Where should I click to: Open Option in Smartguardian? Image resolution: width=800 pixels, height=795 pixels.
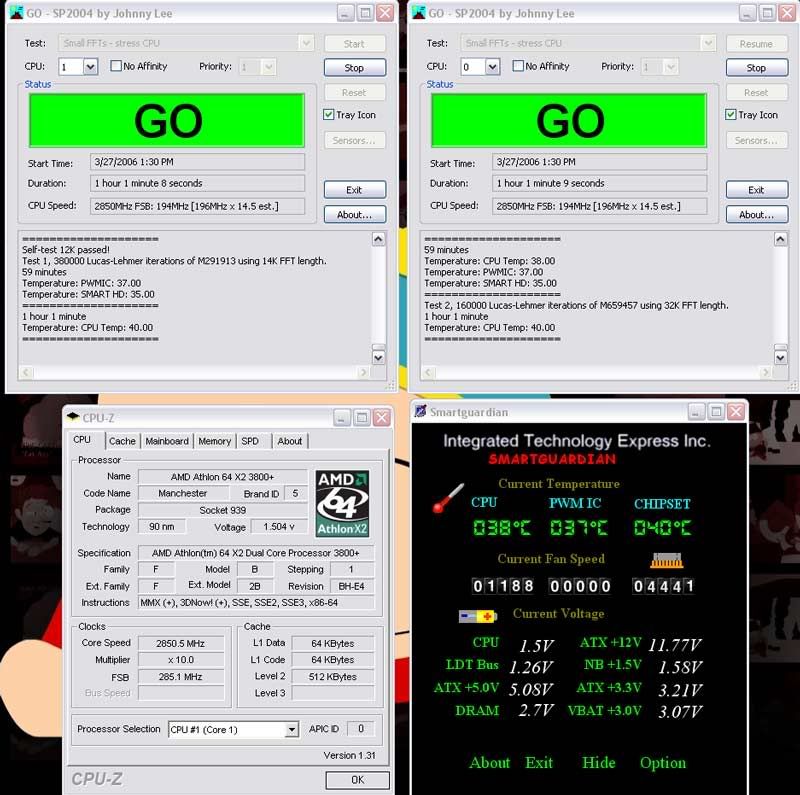tap(663, 763)
